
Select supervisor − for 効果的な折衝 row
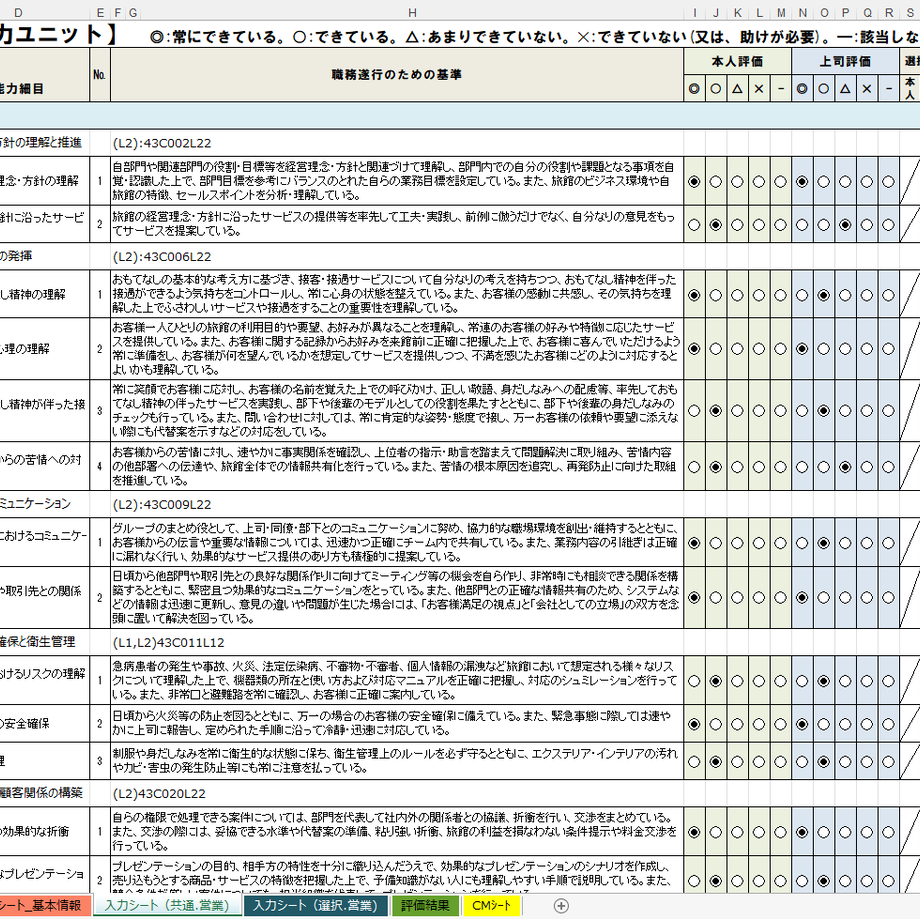889,832
